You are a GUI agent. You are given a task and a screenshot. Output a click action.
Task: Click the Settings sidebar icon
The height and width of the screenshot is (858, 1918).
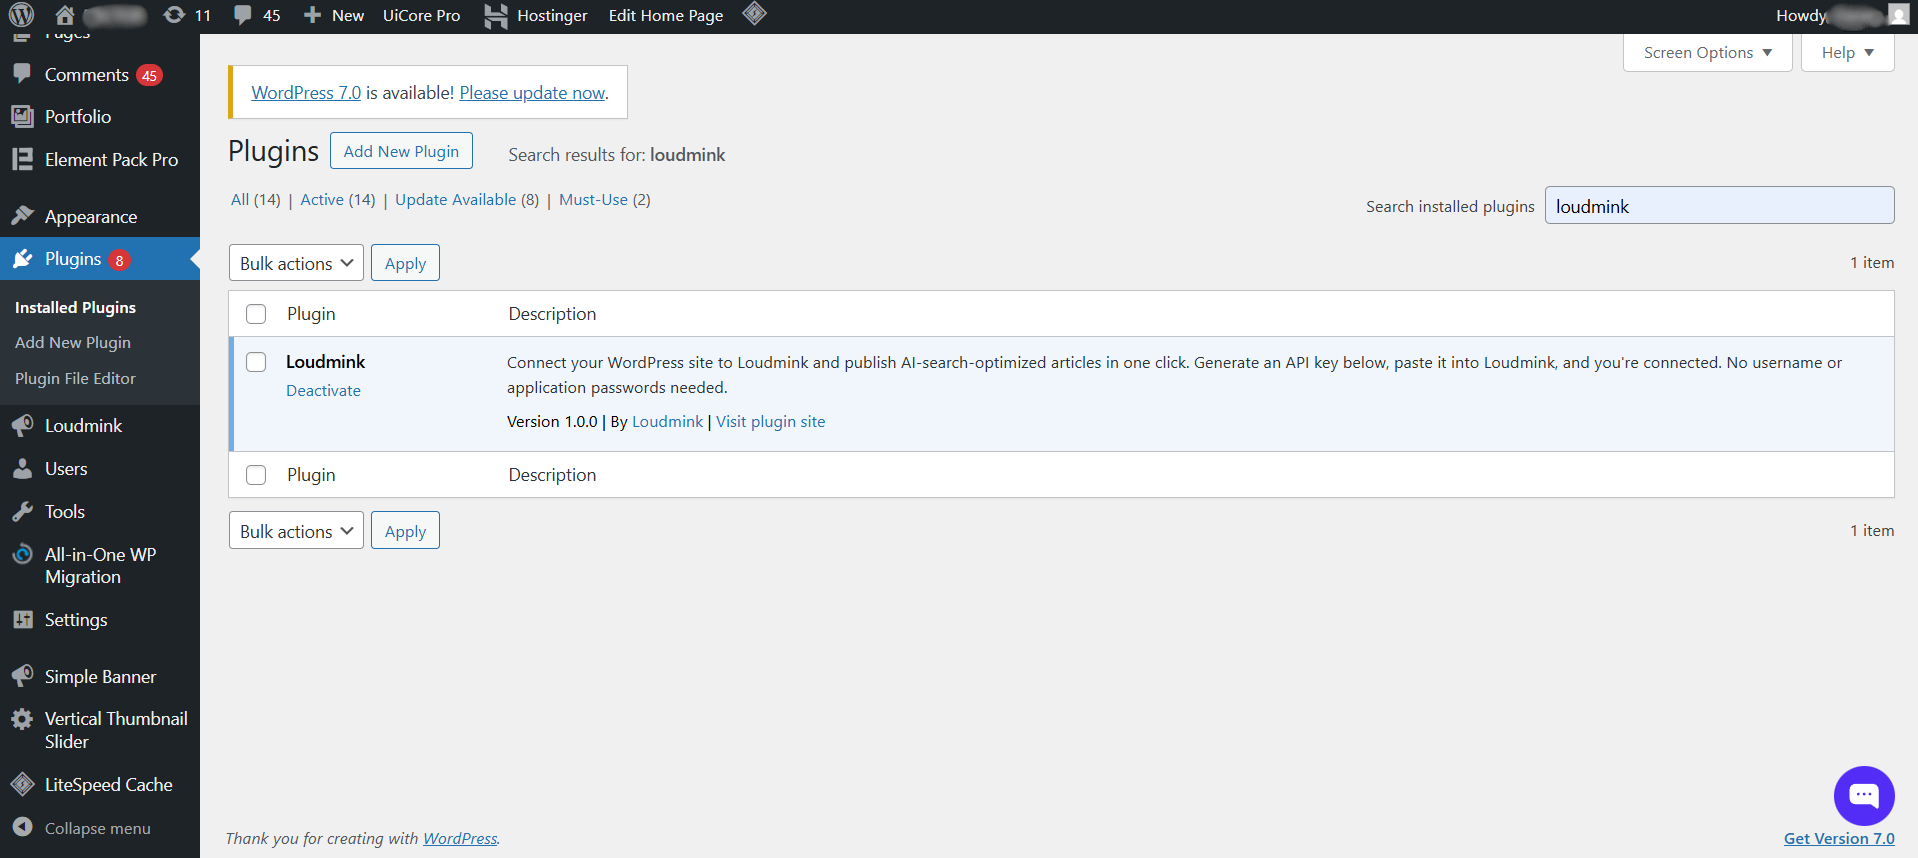click(22, 619)
